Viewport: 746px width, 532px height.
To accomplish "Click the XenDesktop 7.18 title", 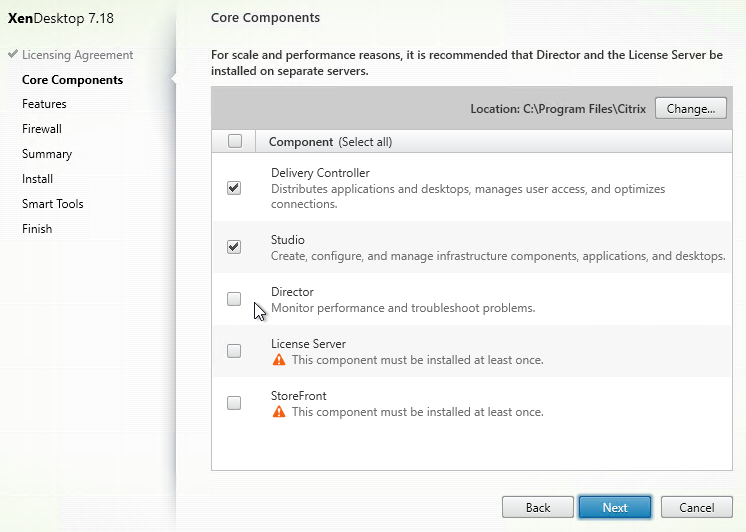I will 61,18.
